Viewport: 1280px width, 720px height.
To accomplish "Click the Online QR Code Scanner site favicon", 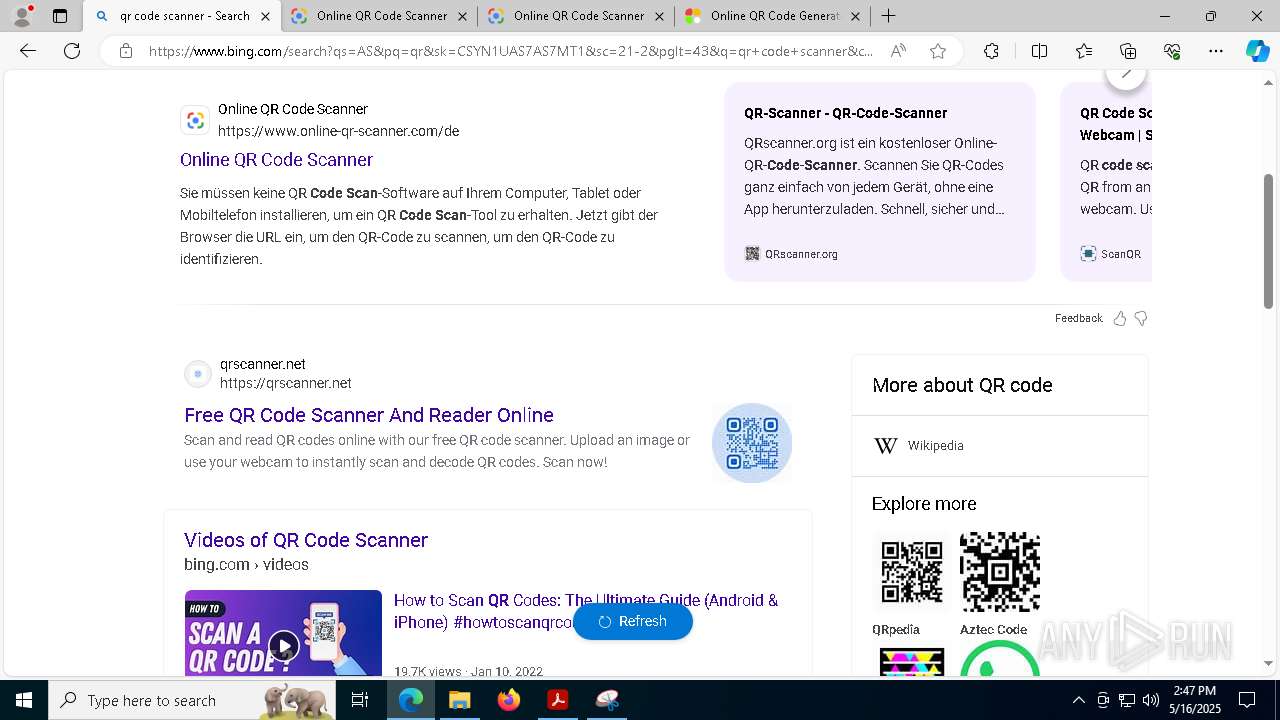I will [x=195, y=120].
